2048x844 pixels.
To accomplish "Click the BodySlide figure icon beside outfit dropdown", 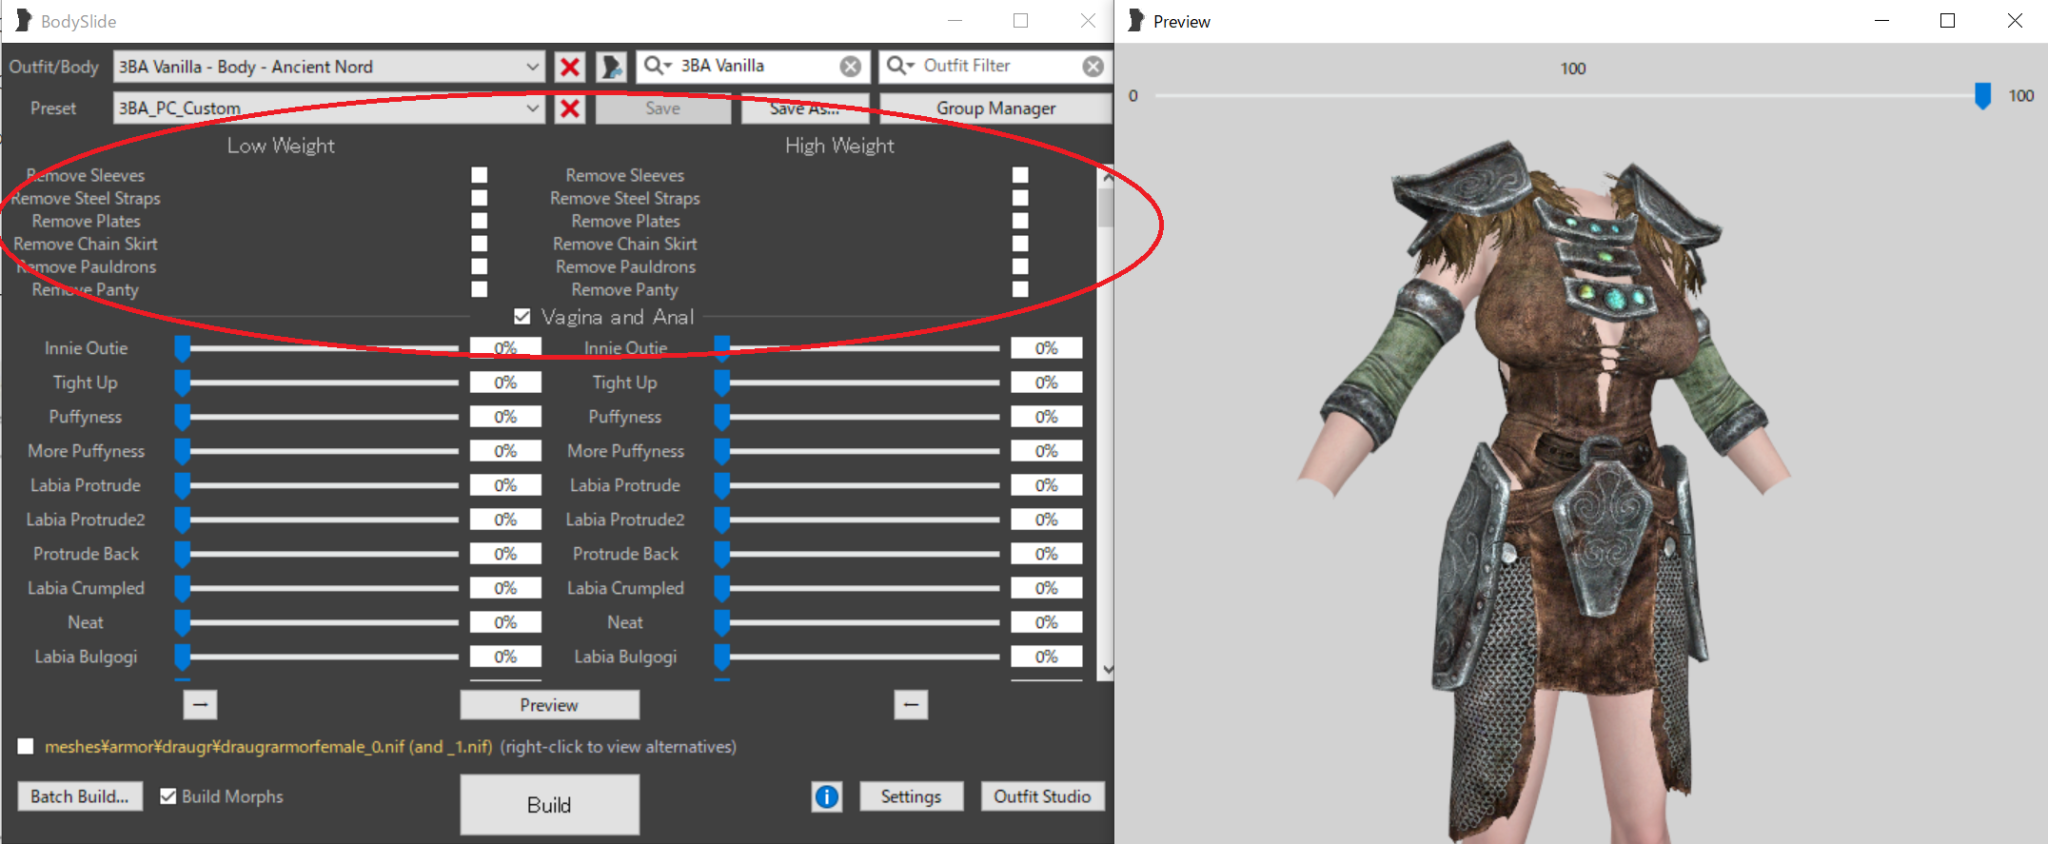I will tap(611, 67).
